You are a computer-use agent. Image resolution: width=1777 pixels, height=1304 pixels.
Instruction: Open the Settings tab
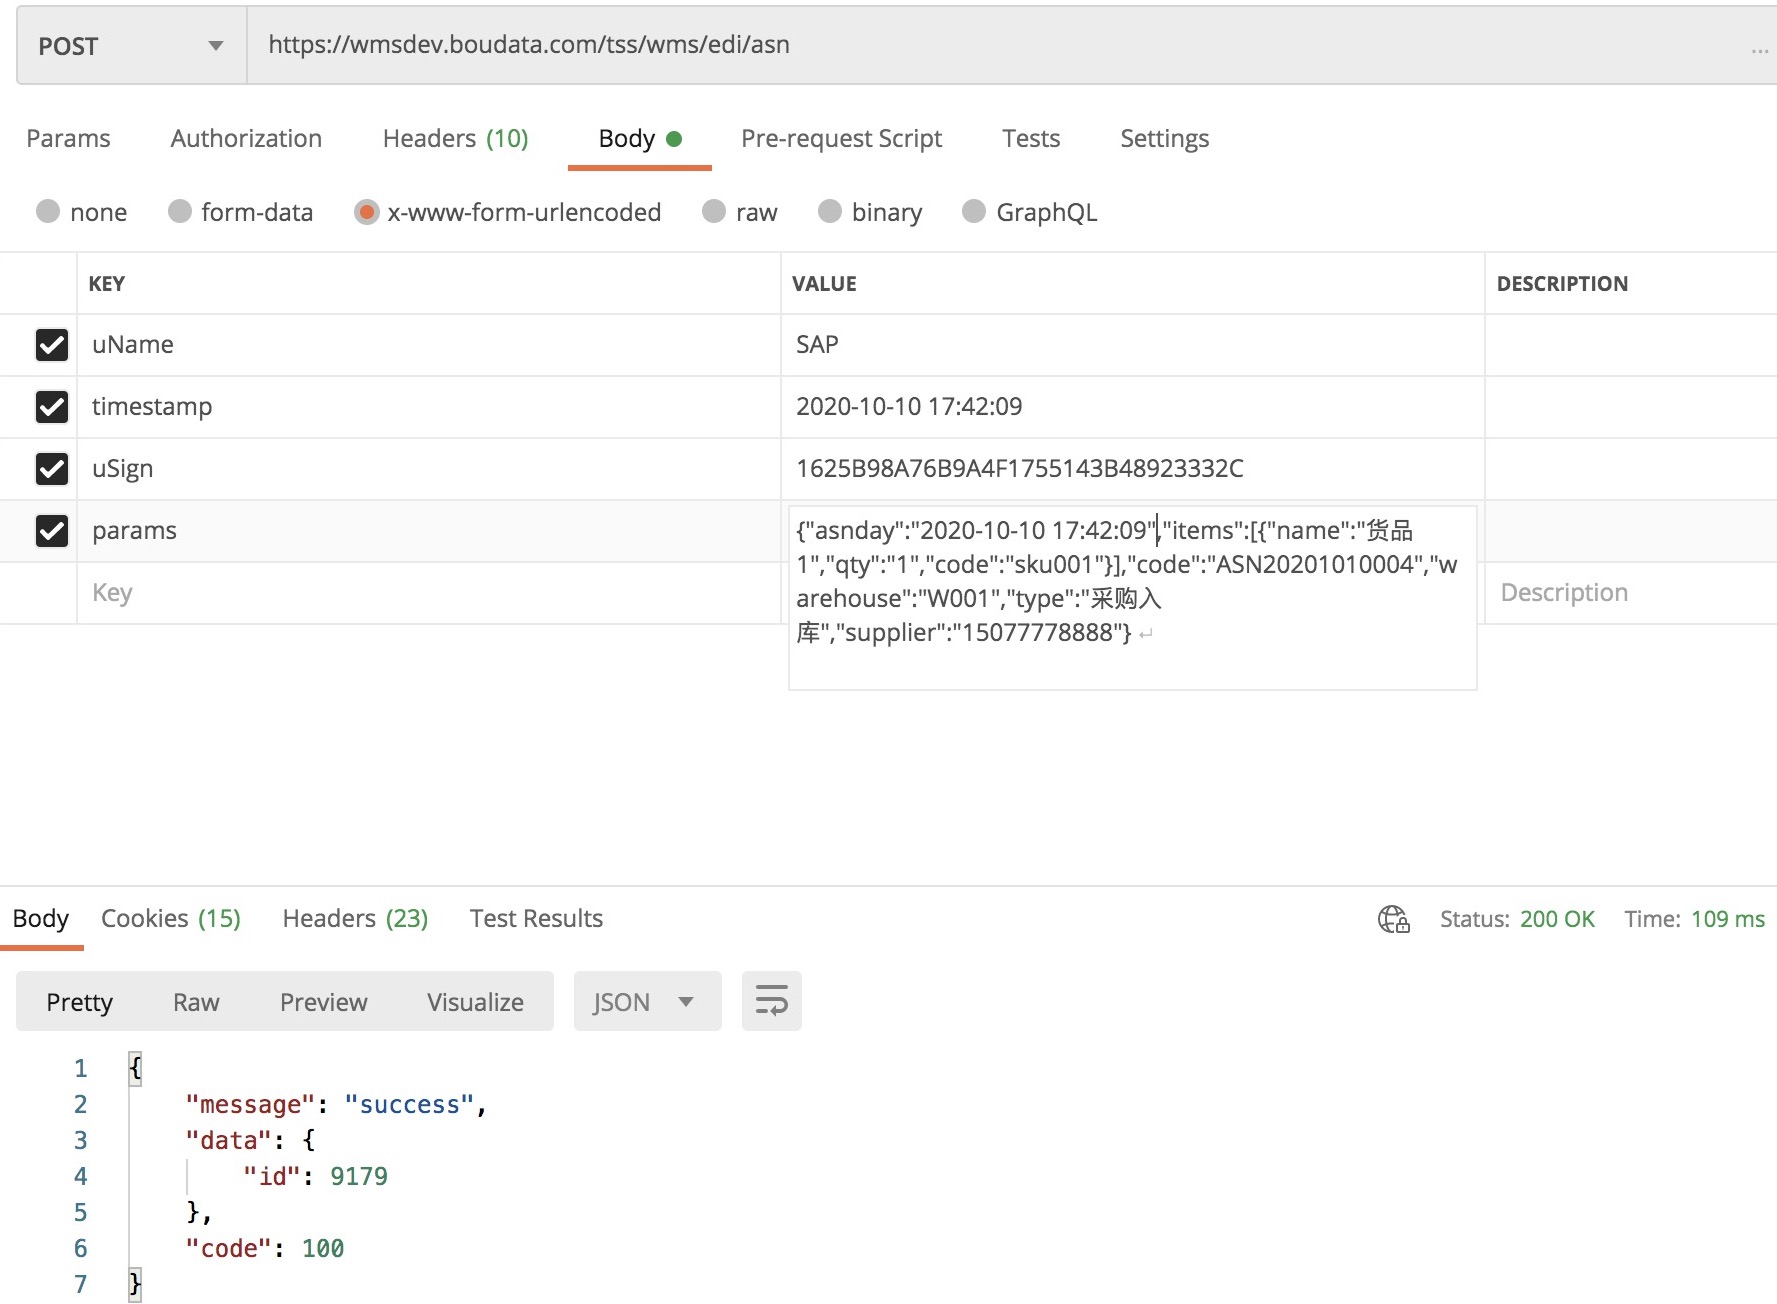click(x=1164, y=138)
